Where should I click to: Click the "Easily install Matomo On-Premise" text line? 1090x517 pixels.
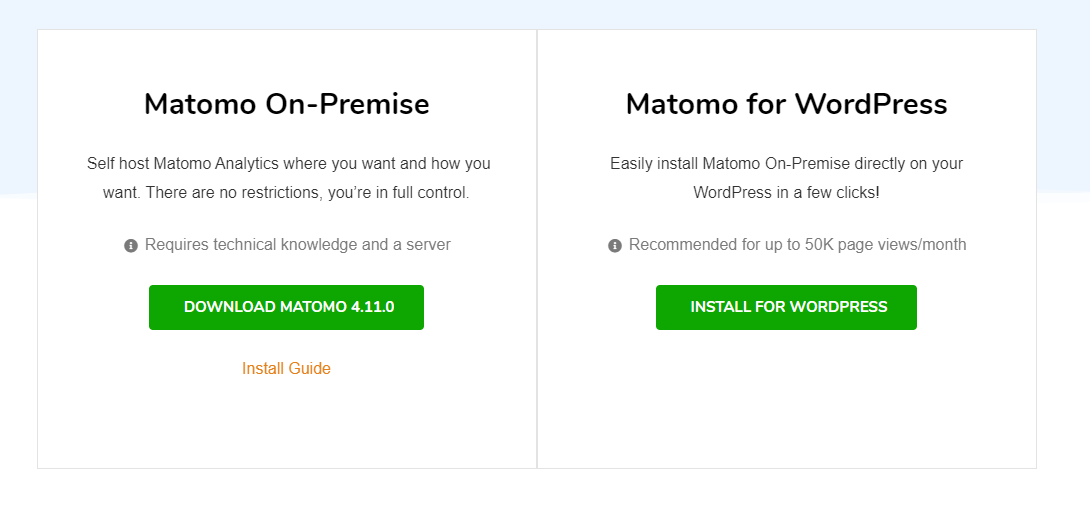786,165
